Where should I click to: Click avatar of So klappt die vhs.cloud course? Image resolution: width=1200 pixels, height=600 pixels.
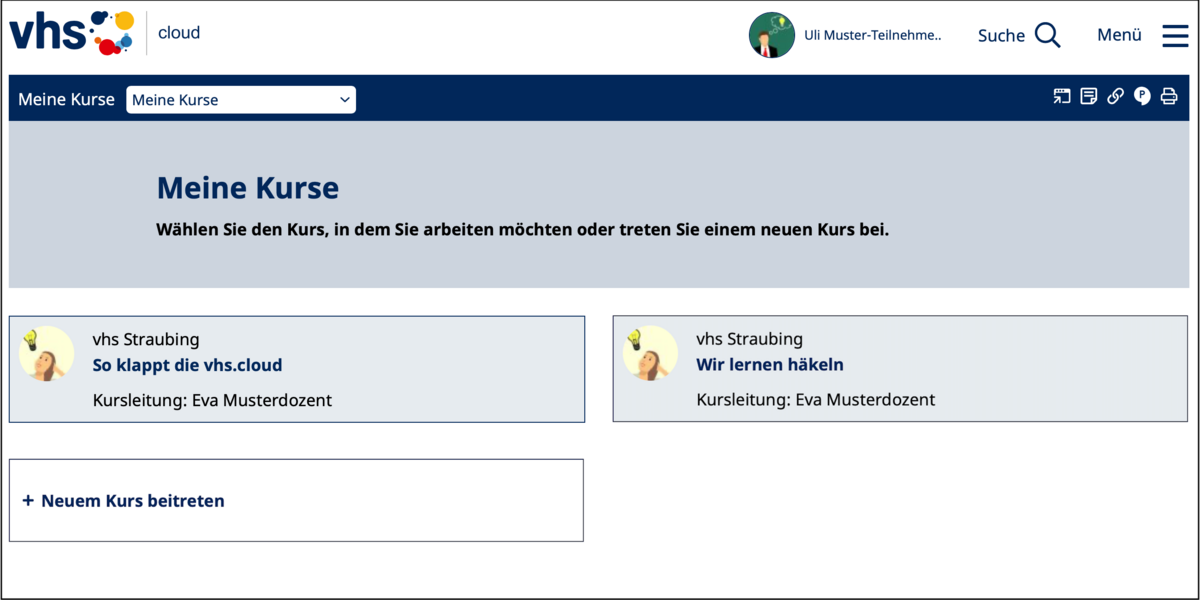tap(47, 353)
